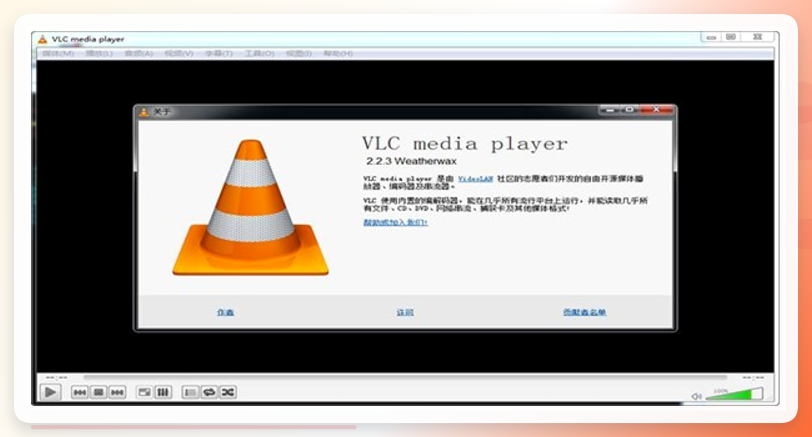Show the playlist icon
812x437 pixels.
pos(190,392)
